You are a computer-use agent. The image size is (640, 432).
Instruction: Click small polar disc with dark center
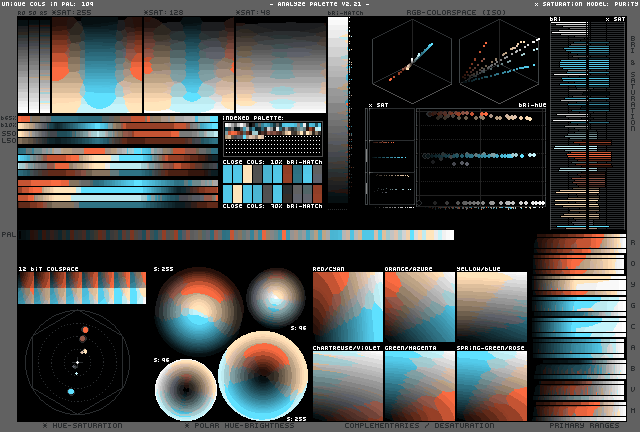(x=186, y=390)
